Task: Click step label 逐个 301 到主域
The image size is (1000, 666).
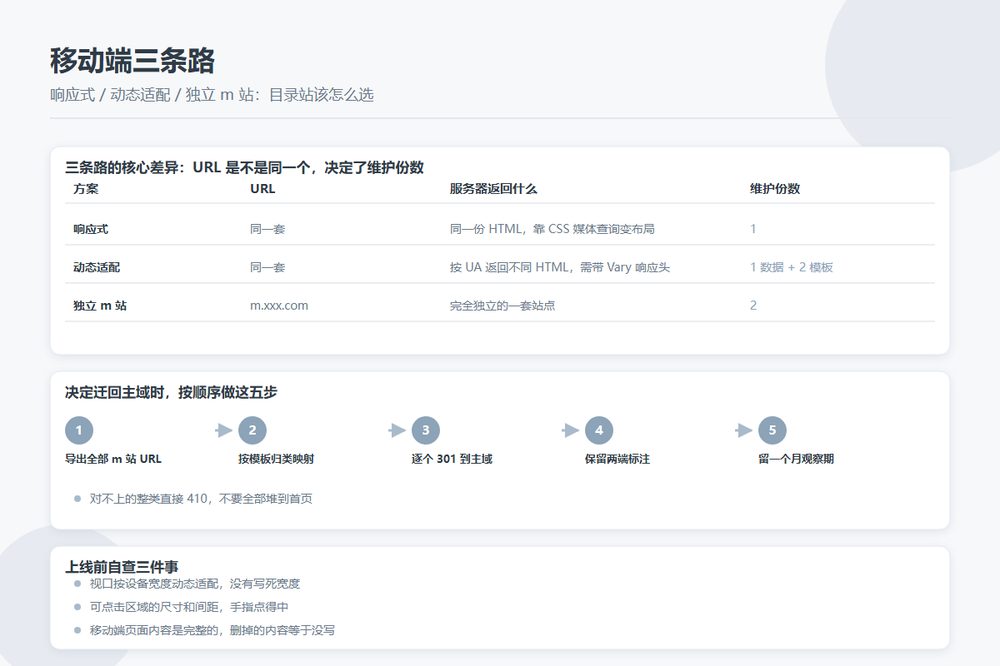Action: pos(452,459)
